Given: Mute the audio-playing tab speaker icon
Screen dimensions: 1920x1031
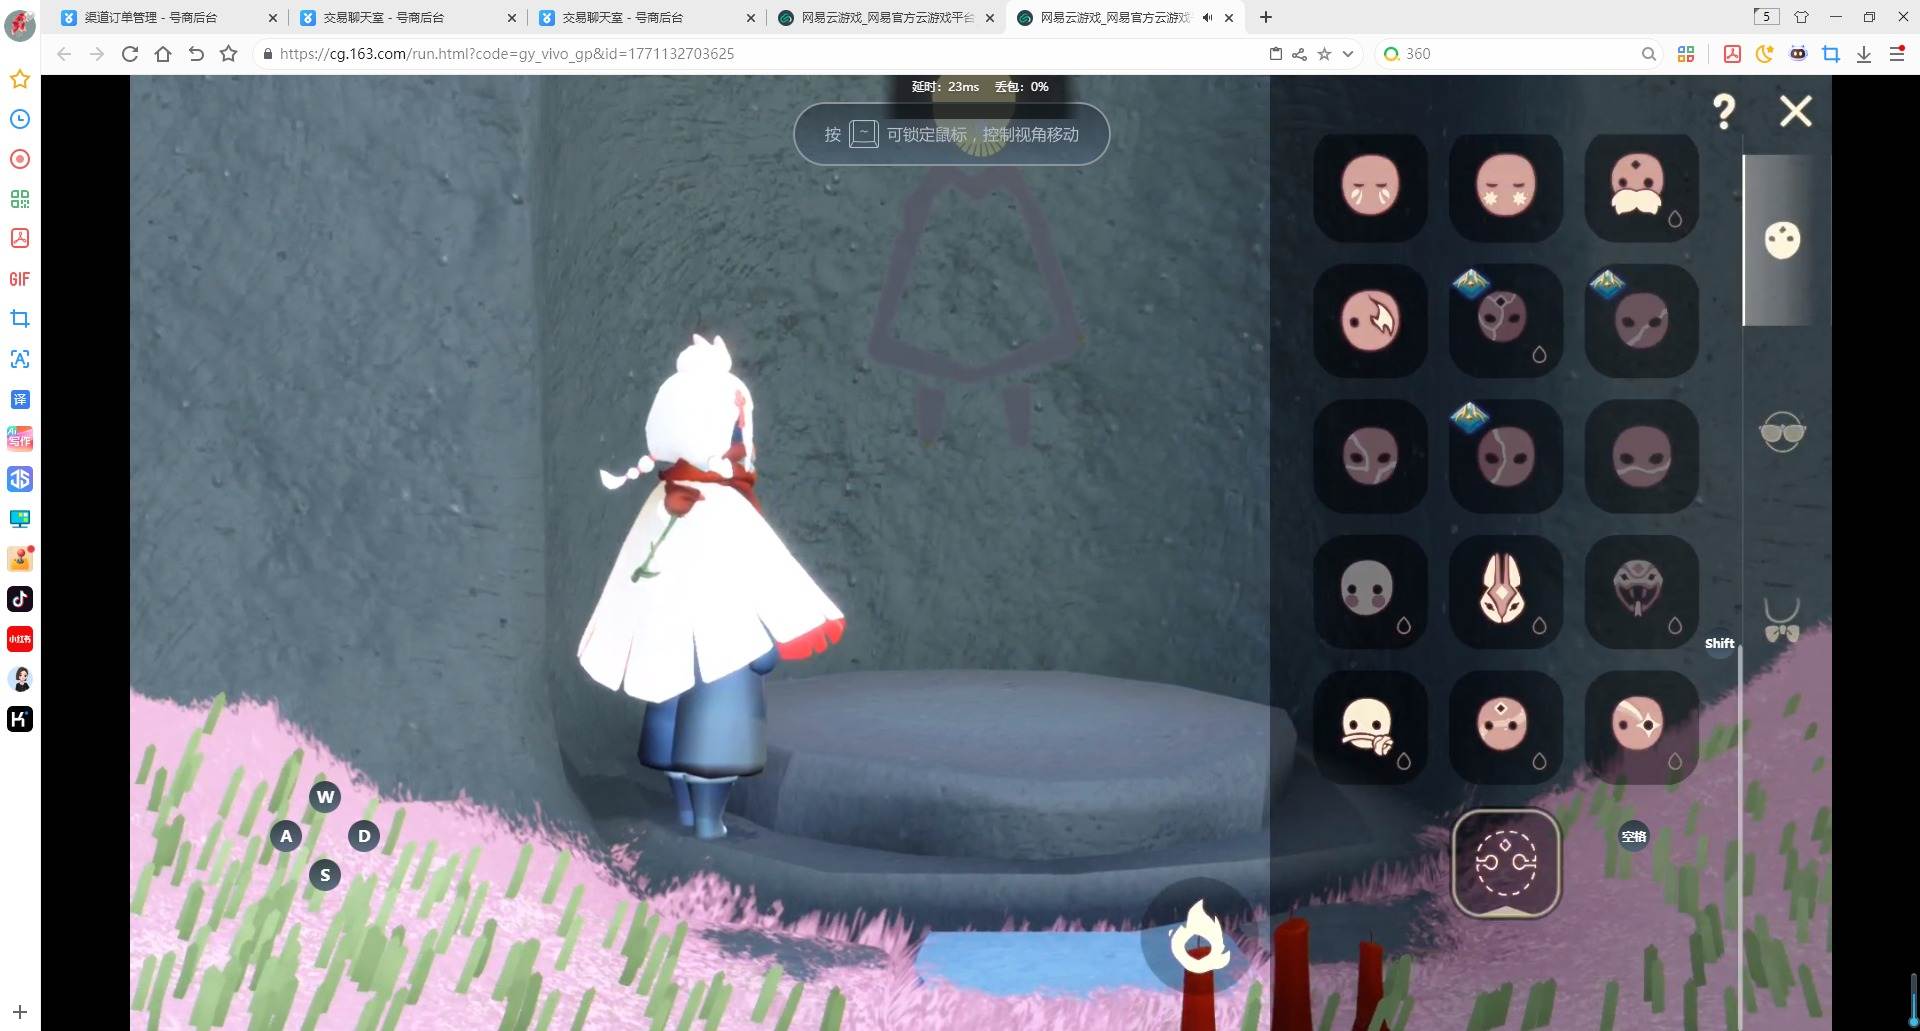Looking at the screenshot, I should click(1208, 17).
